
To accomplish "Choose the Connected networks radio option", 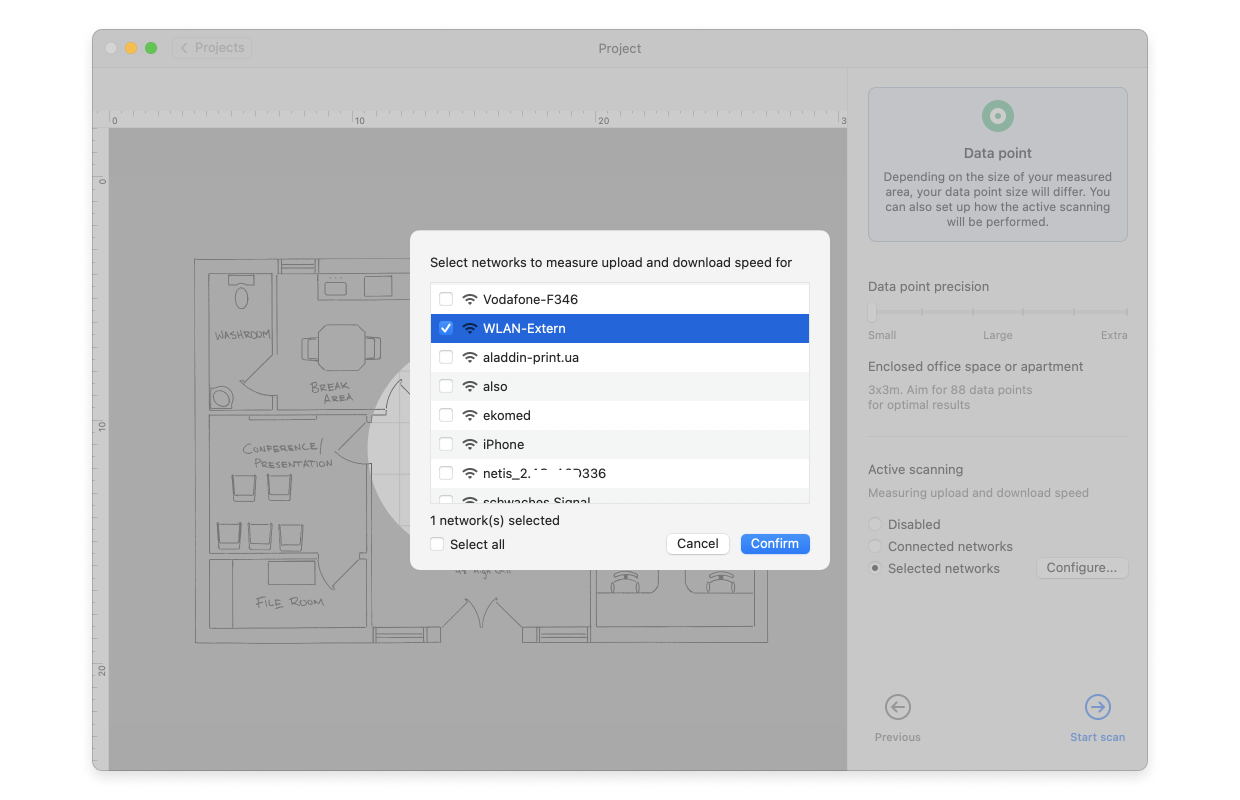I will tap(875, 546).
